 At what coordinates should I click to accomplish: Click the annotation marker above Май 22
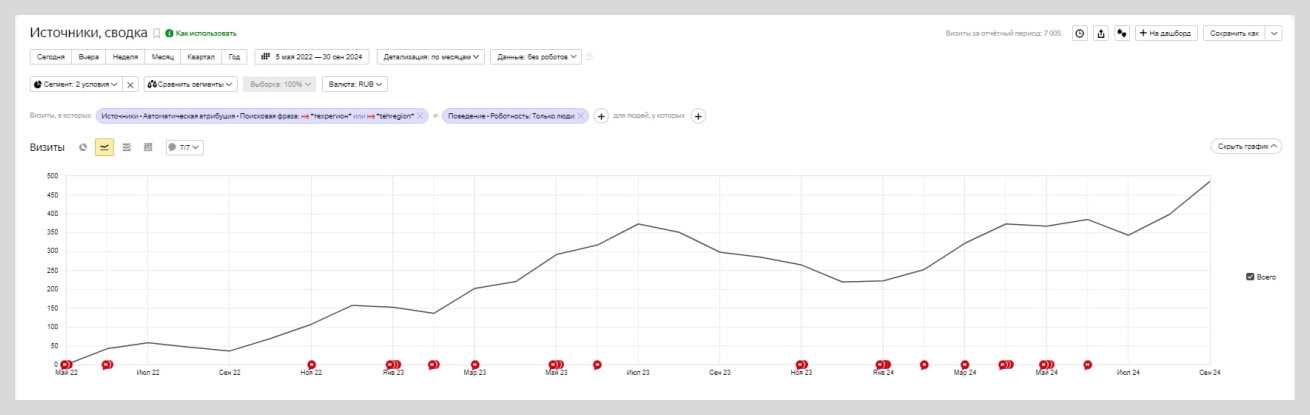pos(67,365)
